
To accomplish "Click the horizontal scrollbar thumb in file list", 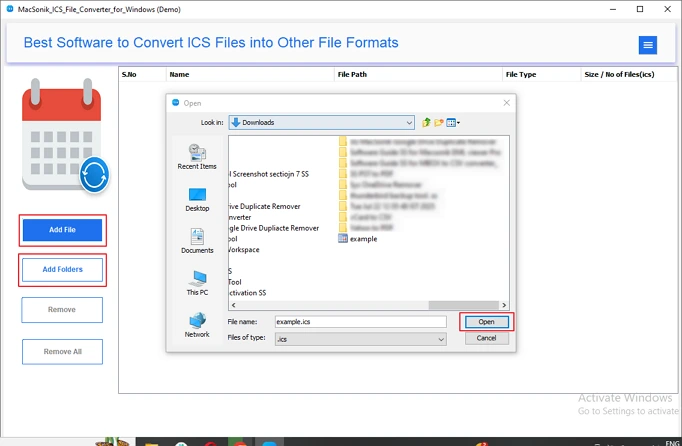I will click(x=463, y=305).
